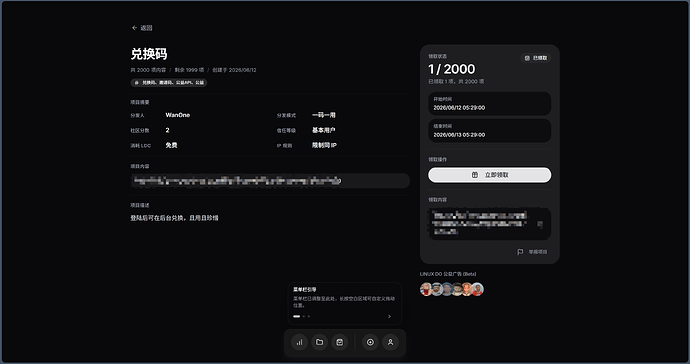Open the shopping bag icon in dock
Image resolution: width=690 pixels, height=364 pixels.
[340, 342]
